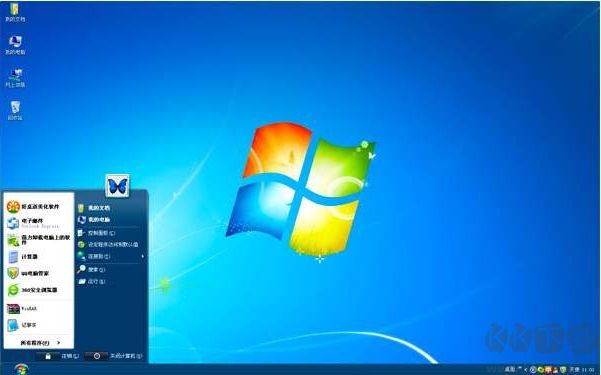
Task: Open the Network Neighborhood desktop icon
Action: tap(15, 79)
